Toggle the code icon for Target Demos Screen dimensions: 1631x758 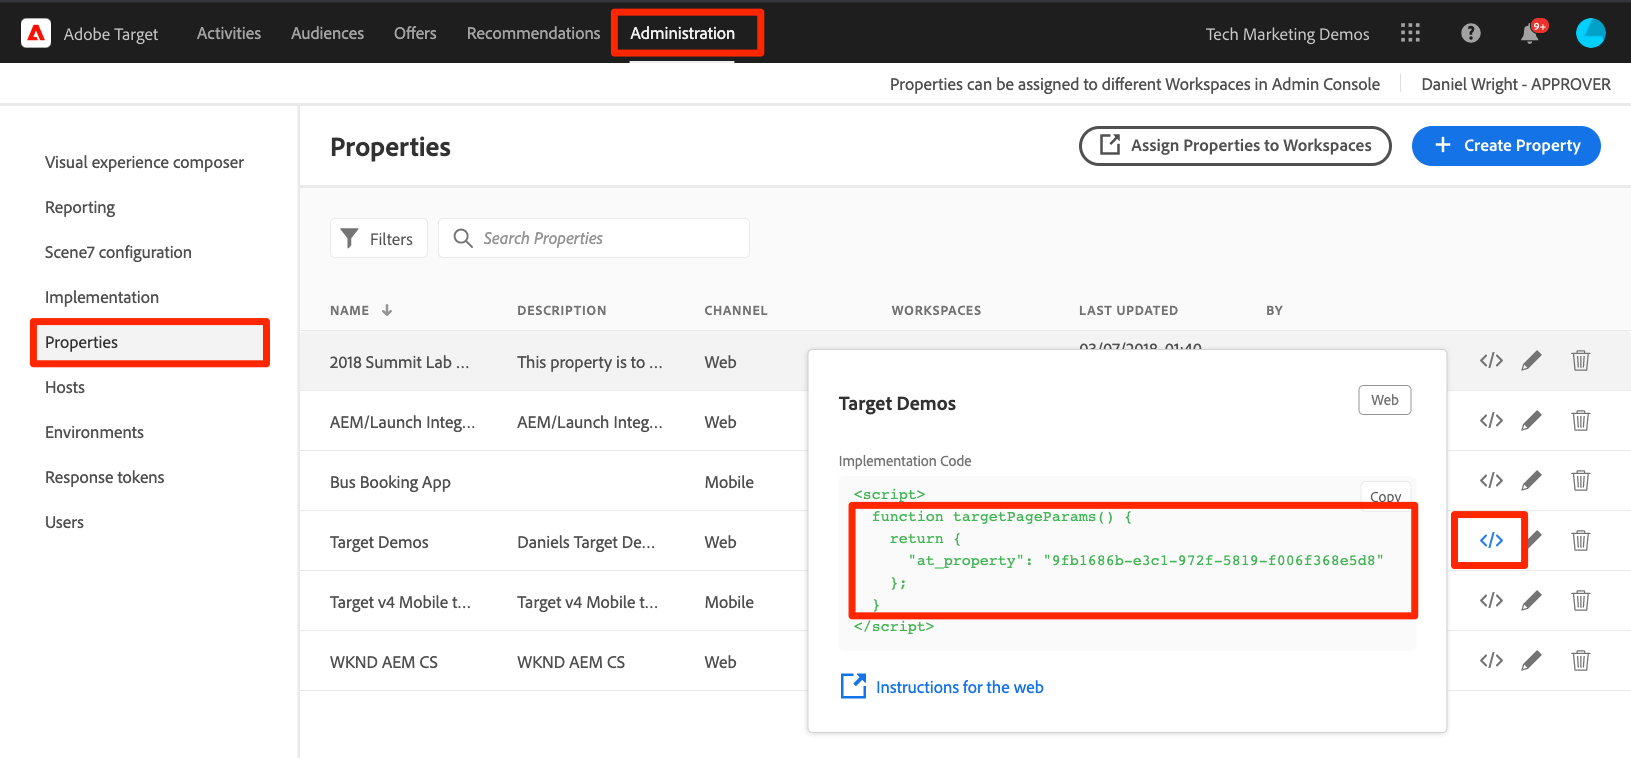click(x=1491, y=540)
